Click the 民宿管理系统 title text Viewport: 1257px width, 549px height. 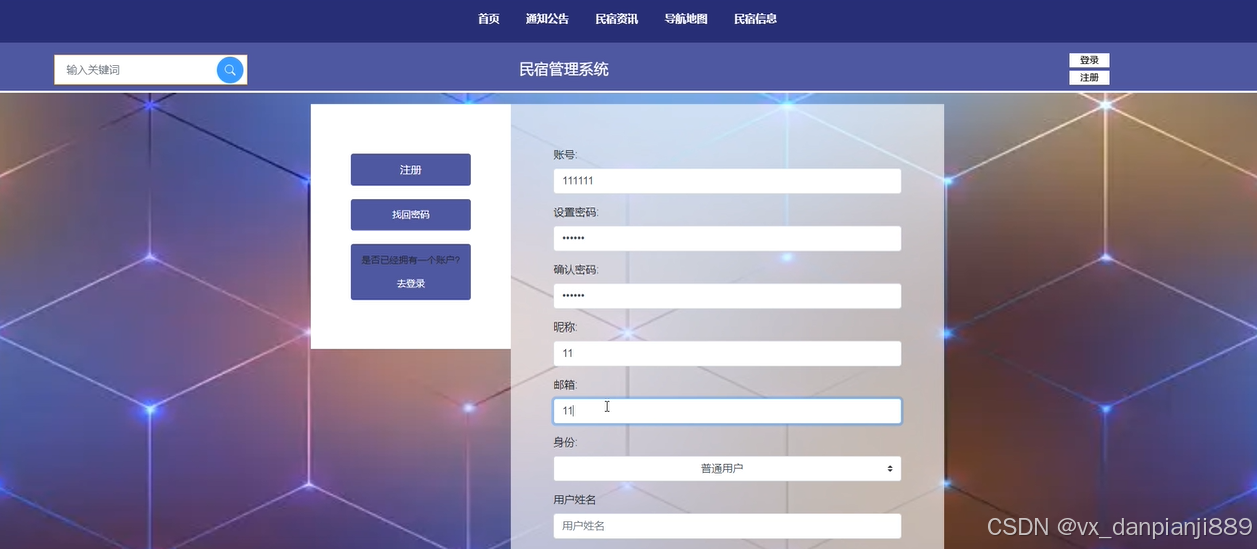click(564, 69)
